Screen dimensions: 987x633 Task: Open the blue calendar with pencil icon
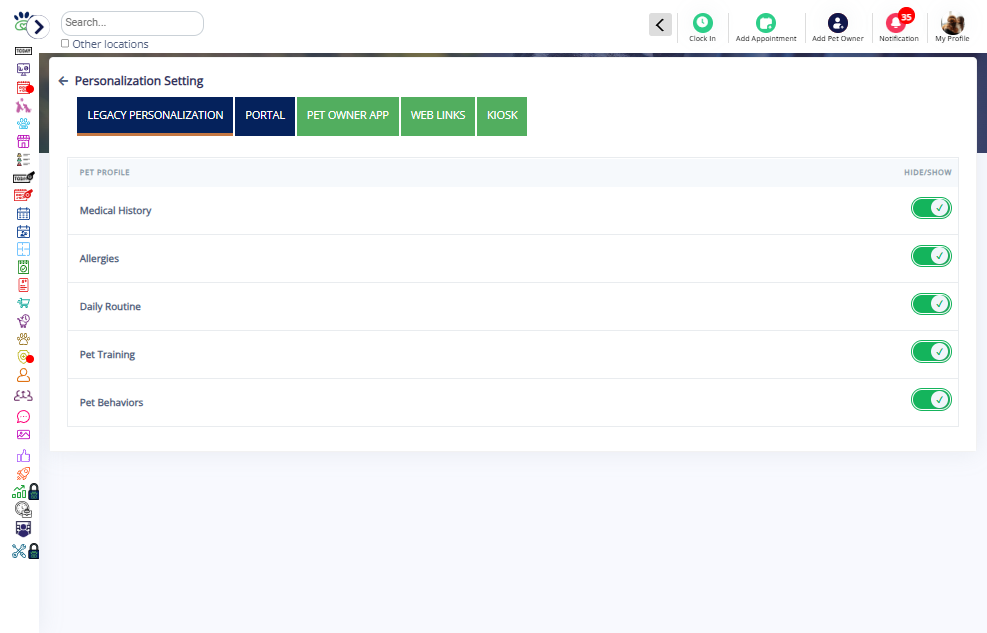(23, 232)
